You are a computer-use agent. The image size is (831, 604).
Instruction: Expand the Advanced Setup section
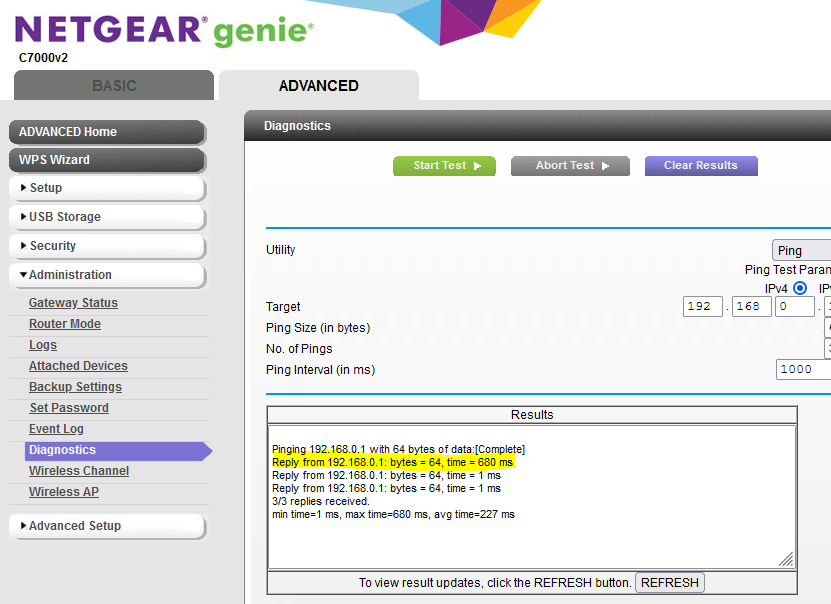(x=107, y=526)
